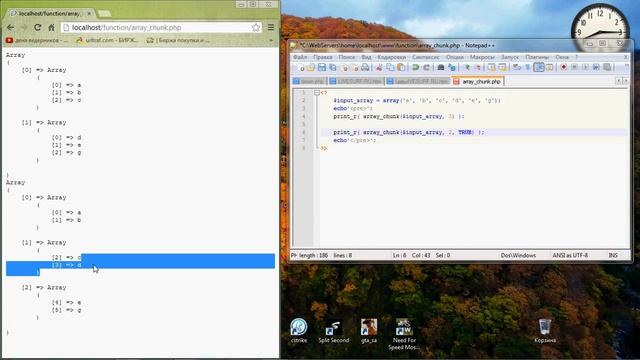Open Find with the binoculars icon
Viewport: 640px width, 360px height.
click(441, 67)
